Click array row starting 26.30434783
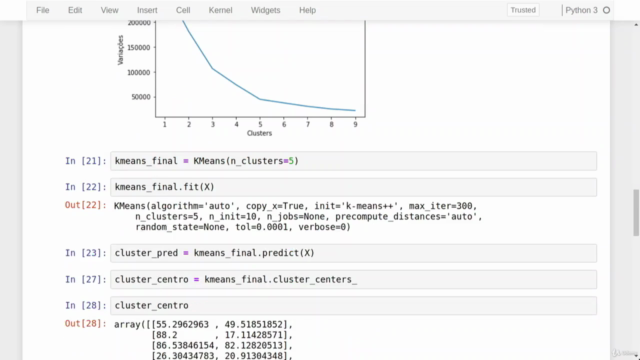The width and height of the screenshot is (640, 360). click(x=222, y=356)
